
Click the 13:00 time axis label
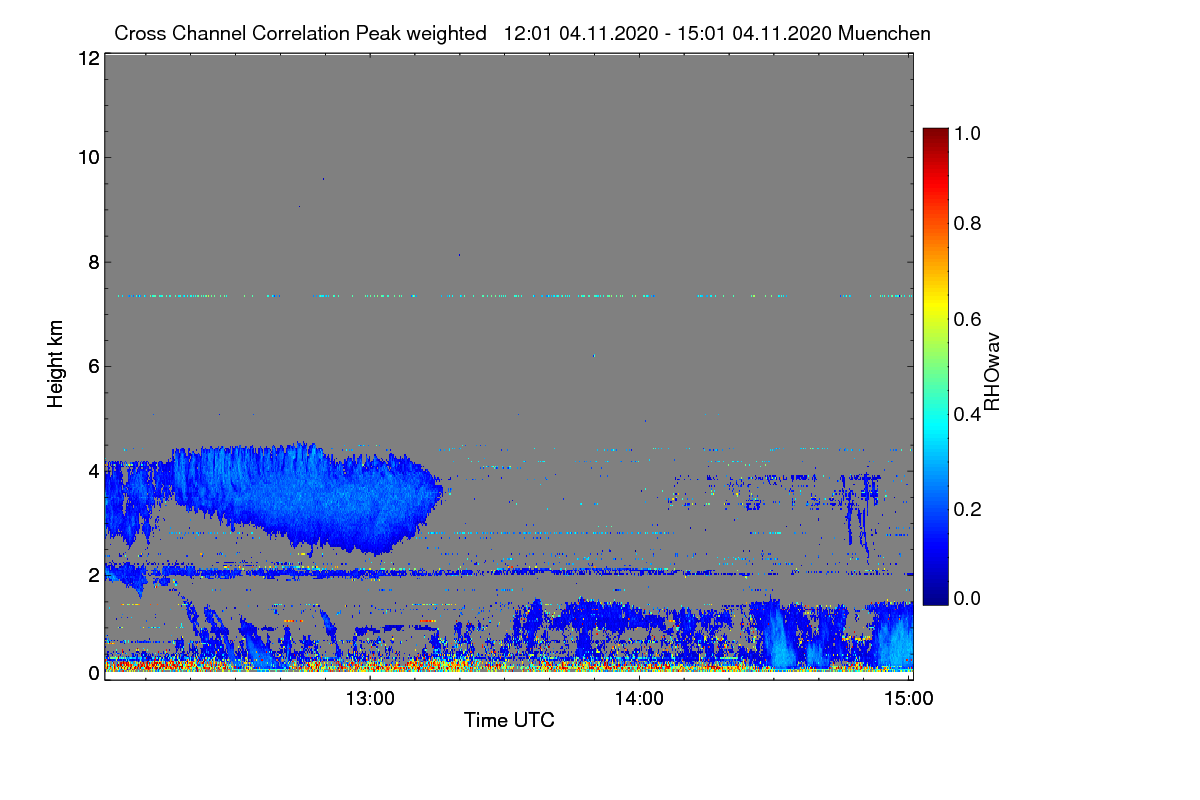[371, 699]
